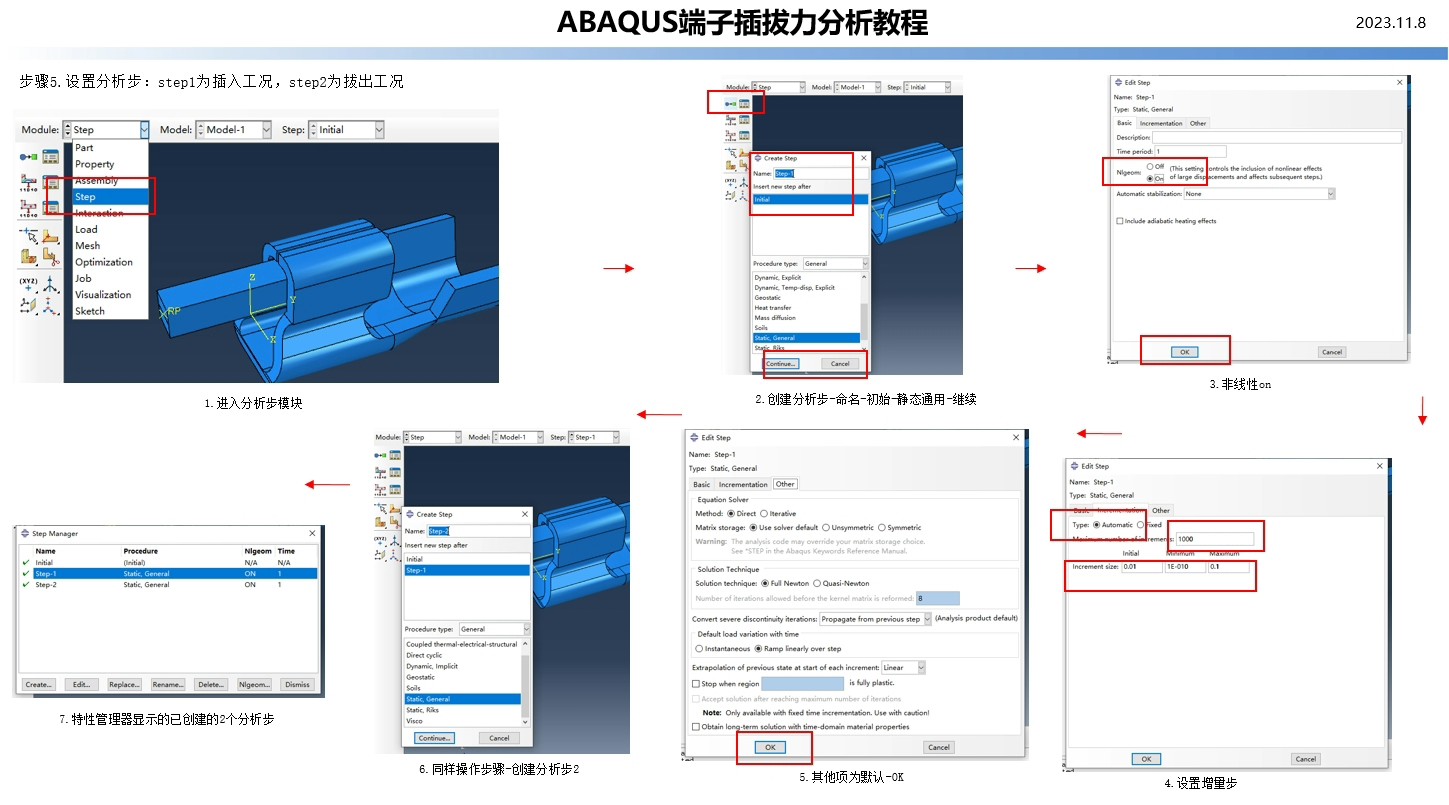This screenshot has width=1449, height=805.
Task: Select Nlgeom On radio button
Action: click(x=1150, y=178)
